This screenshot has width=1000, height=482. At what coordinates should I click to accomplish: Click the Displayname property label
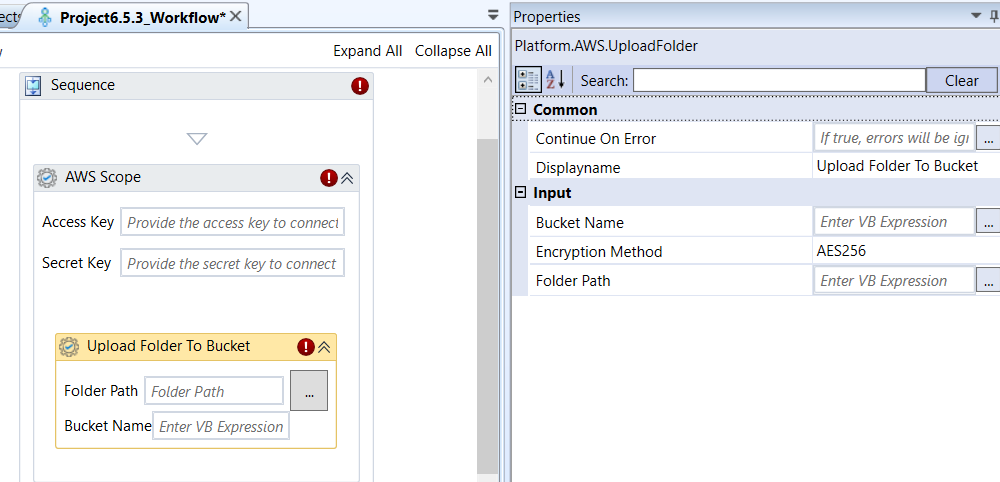coord(578,168)
